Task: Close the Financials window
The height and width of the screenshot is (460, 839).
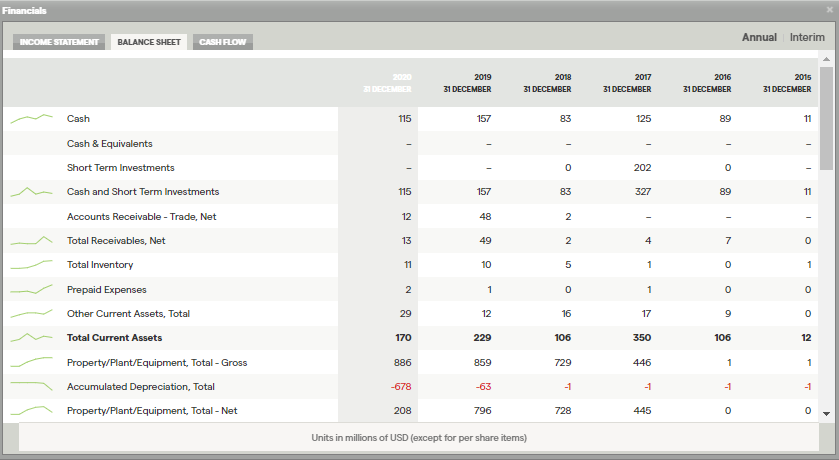Action: point(830,10)
